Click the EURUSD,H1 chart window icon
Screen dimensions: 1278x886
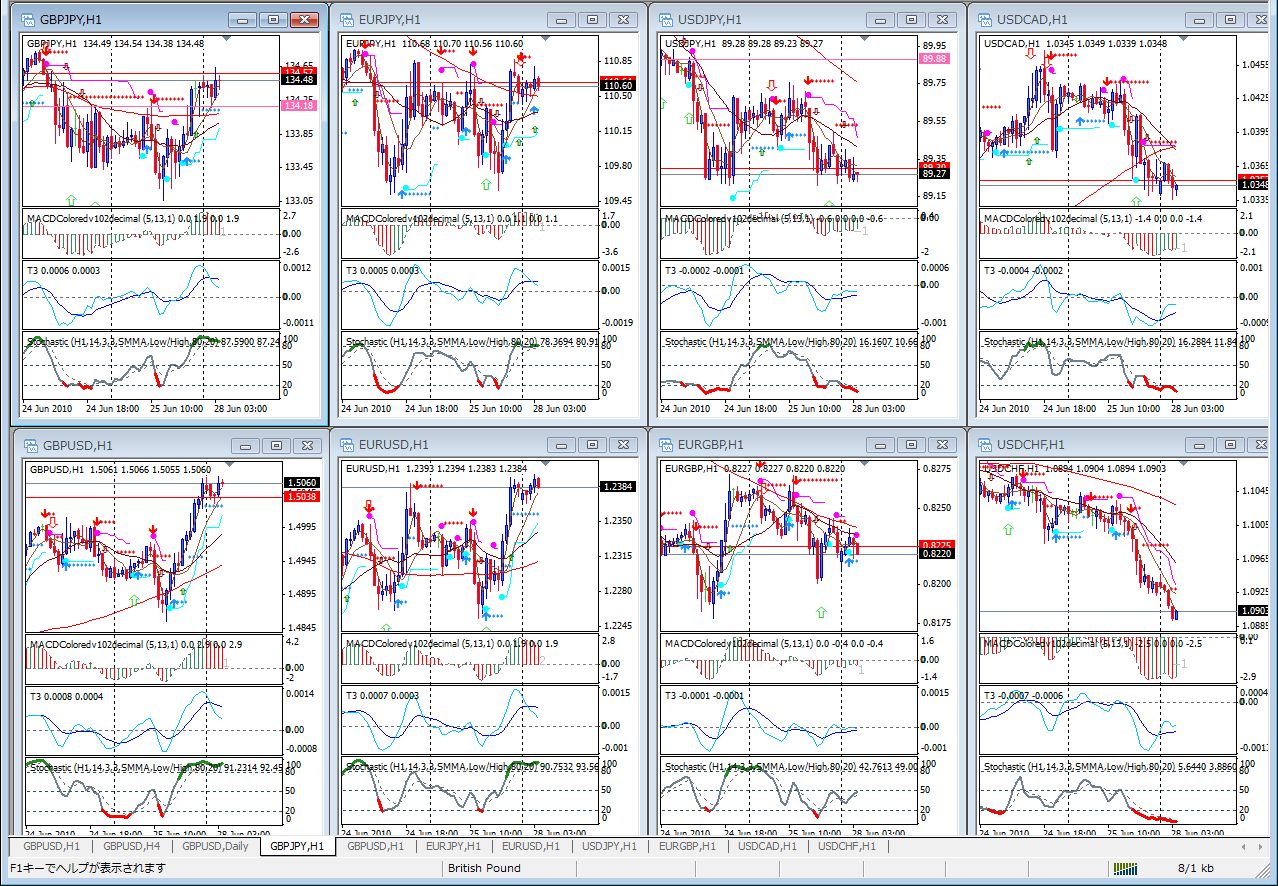click(x=347, y=445)
